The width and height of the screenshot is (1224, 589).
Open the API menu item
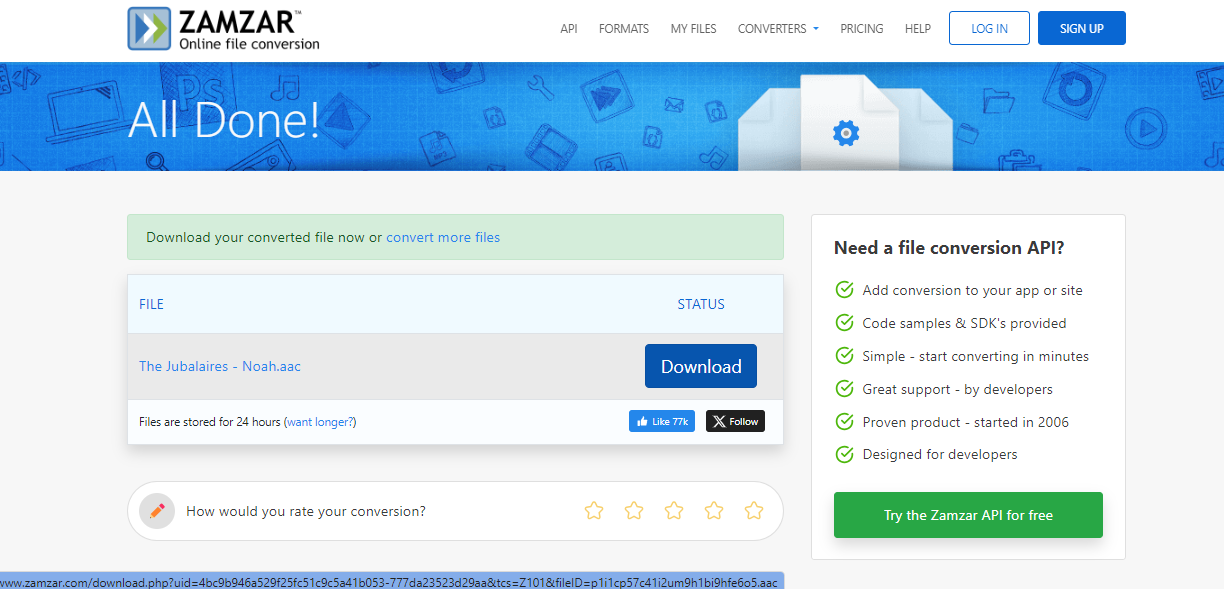point(569,29)
